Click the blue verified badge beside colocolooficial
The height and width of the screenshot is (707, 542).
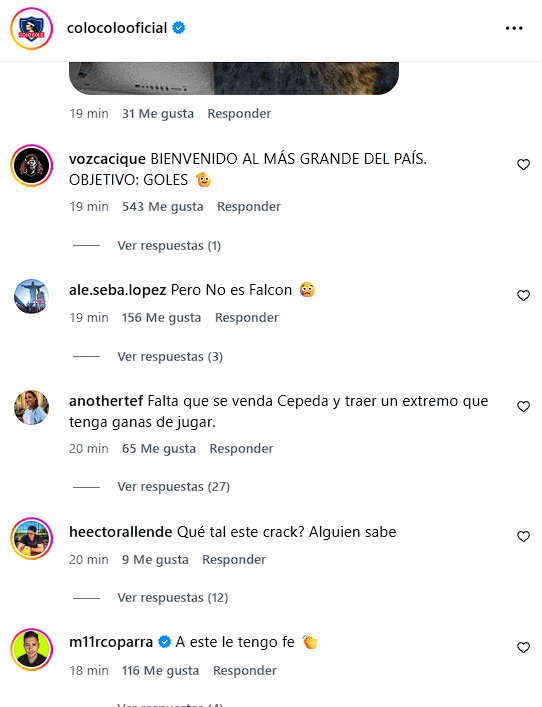(x=179, y=28)
